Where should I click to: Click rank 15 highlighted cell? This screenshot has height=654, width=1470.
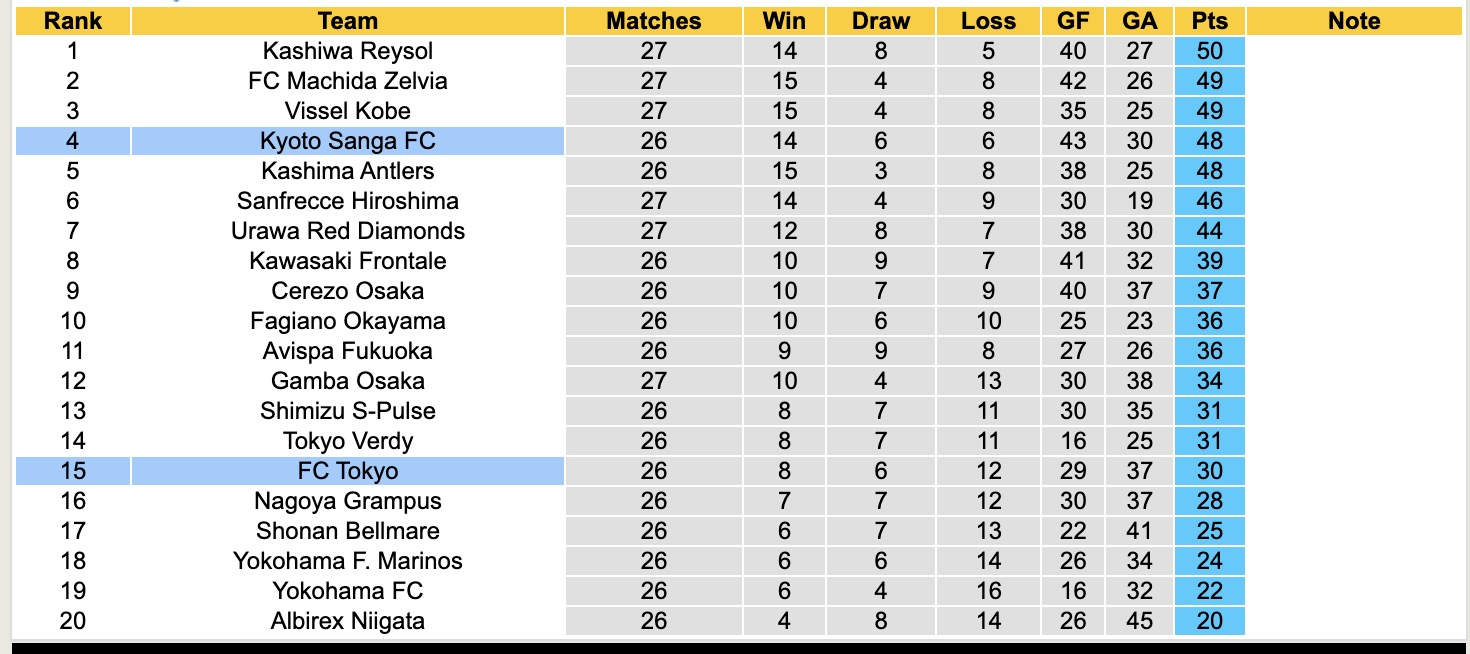tap(72, 471)
